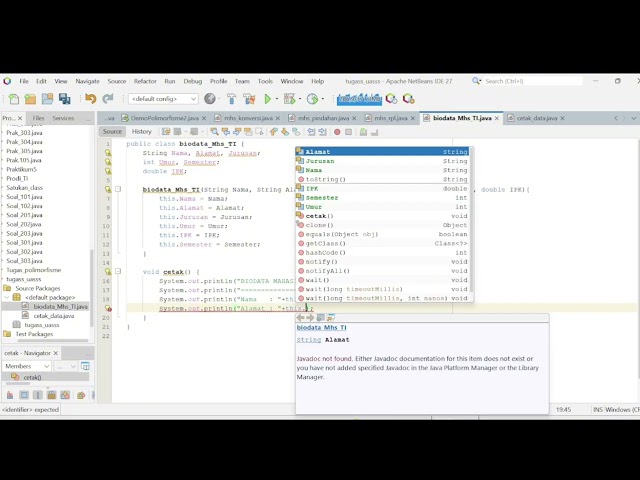640x480 pixels.
Task: Toggle Show Inner Classes navigator filter
Action: (x=65, y=395)
